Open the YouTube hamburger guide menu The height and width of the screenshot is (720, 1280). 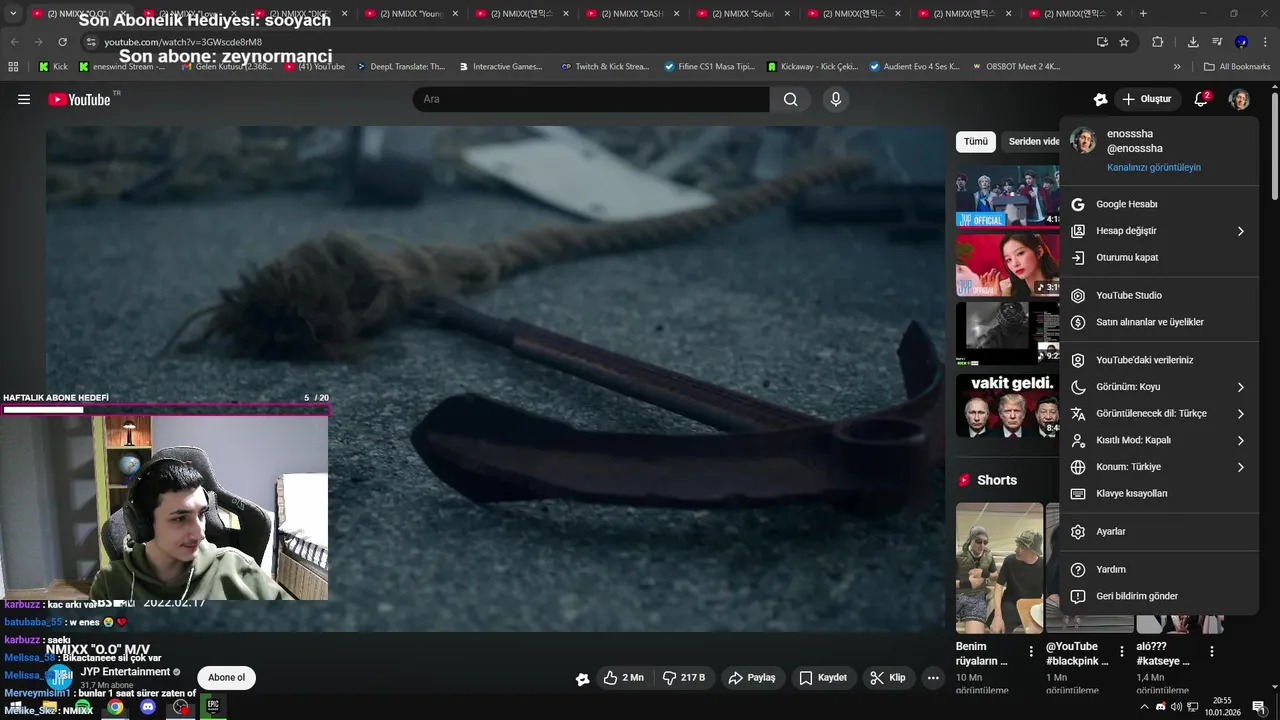pos(24,99)
